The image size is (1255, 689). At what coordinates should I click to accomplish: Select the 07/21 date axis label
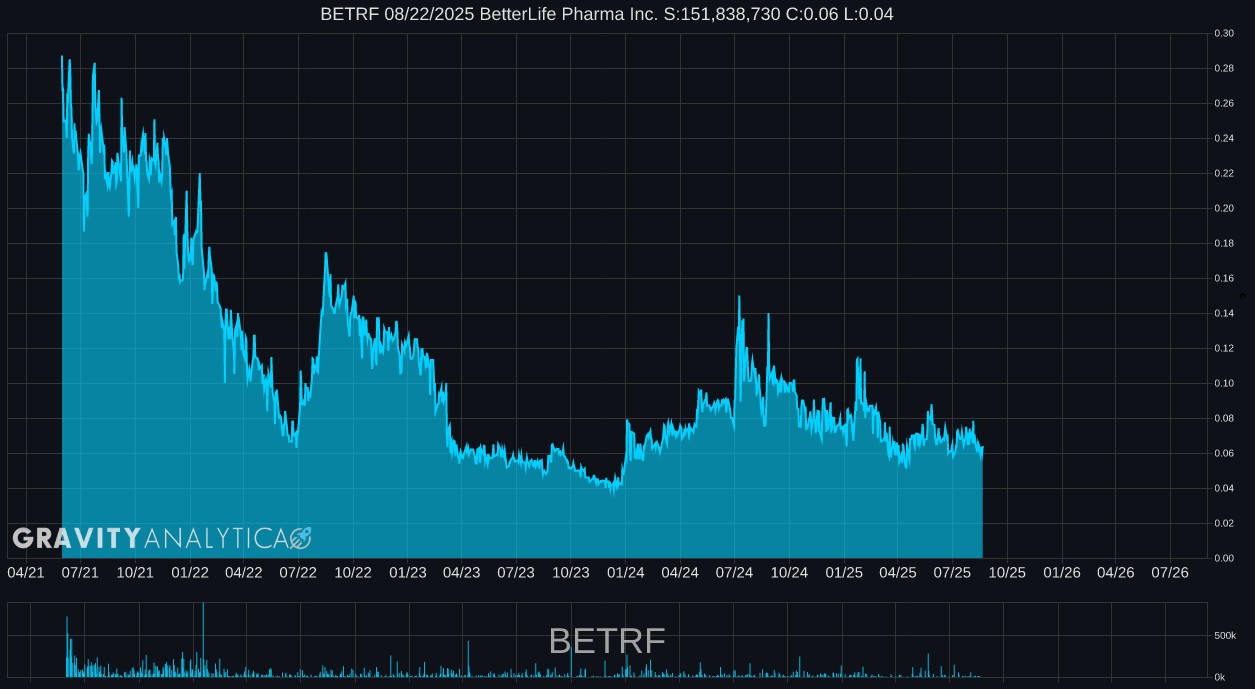80,573
